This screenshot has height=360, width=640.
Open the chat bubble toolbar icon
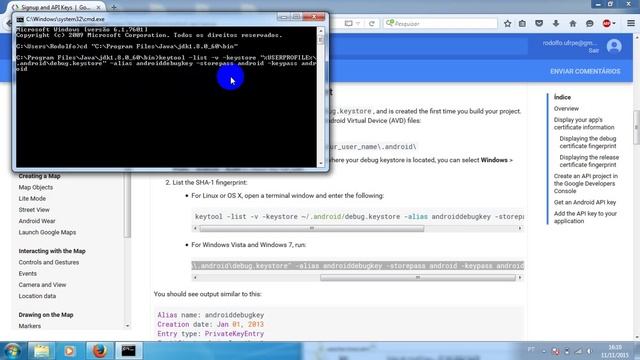pyautogui.click(x=589, y=24)
